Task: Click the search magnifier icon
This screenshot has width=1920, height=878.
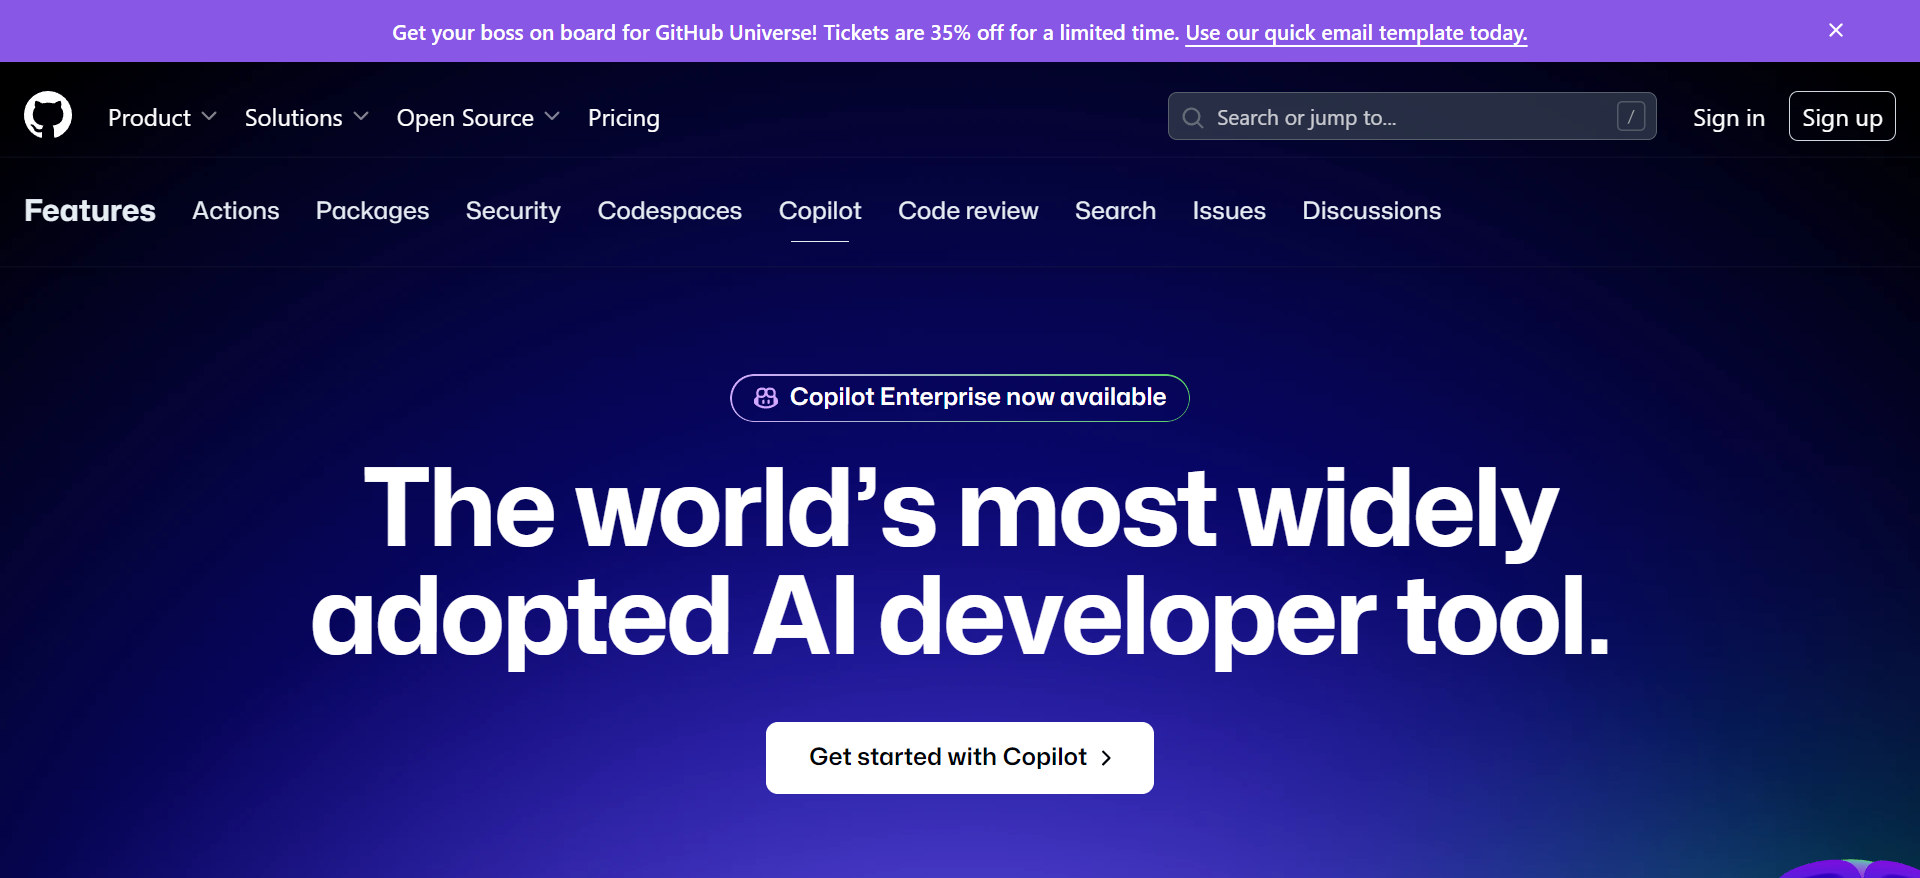Action: tap(1193, 118)
